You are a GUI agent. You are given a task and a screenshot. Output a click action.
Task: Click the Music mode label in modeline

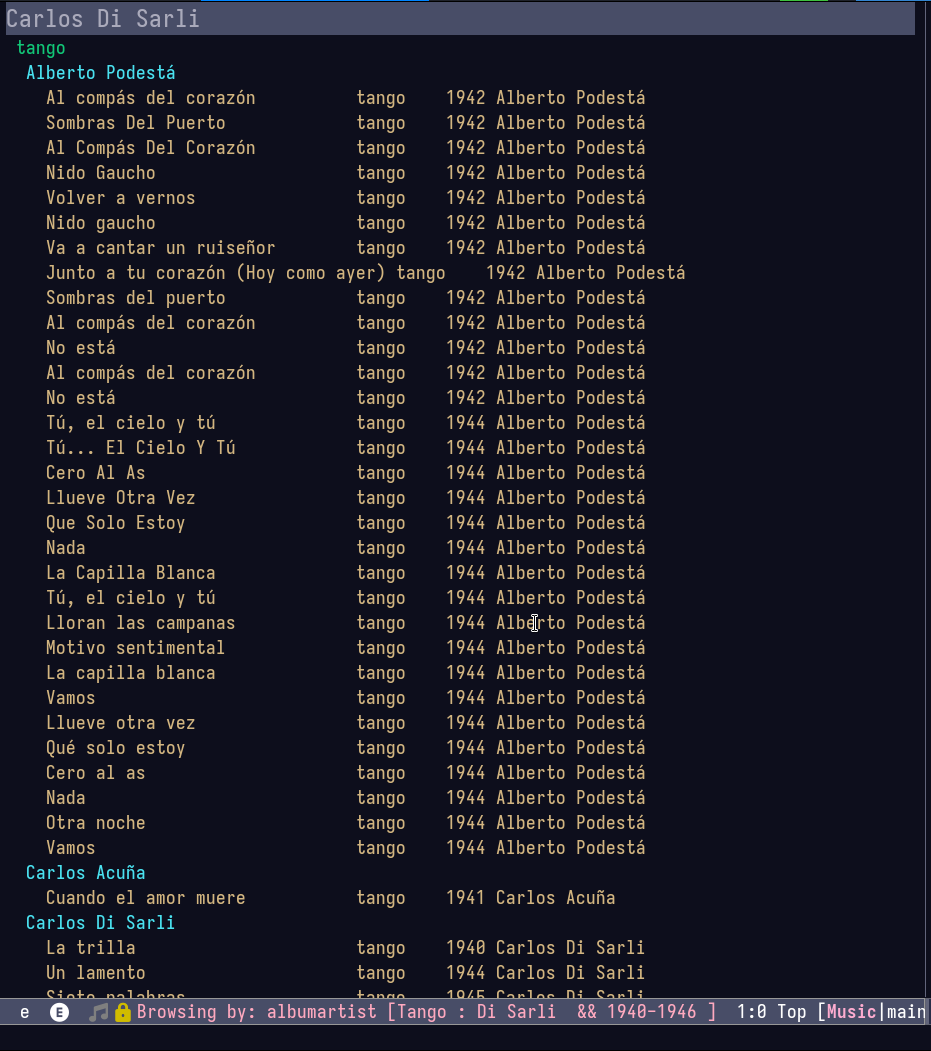tap(852, 1012)
